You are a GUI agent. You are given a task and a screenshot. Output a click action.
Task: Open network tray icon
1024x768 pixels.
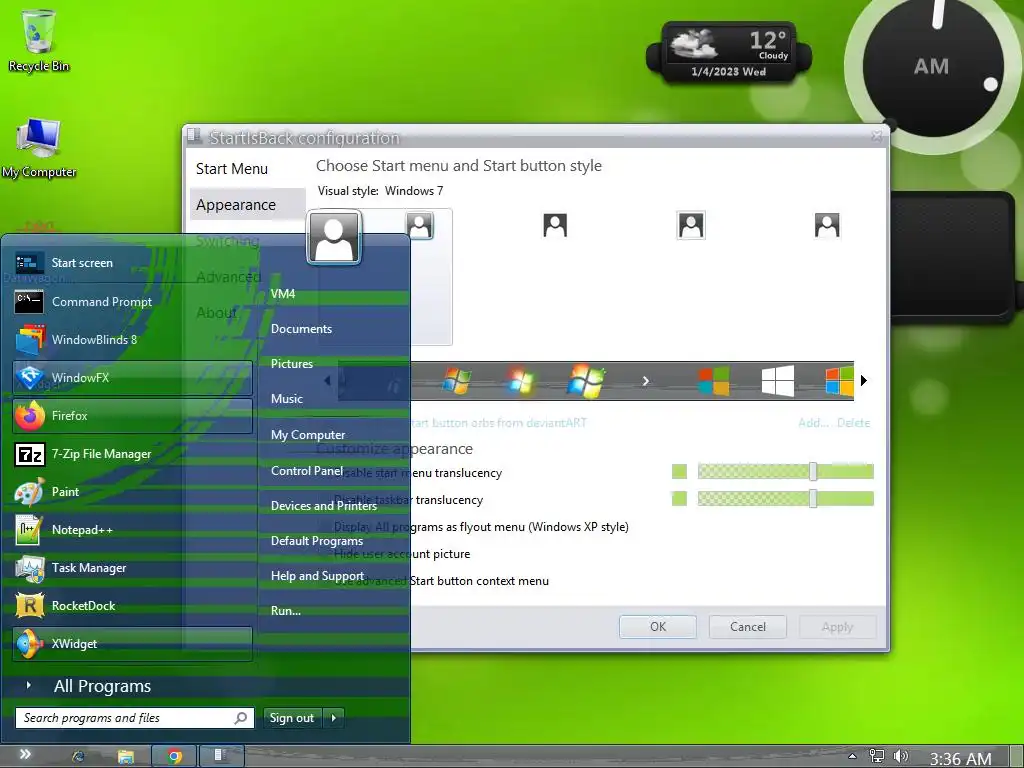coord(876,756)
